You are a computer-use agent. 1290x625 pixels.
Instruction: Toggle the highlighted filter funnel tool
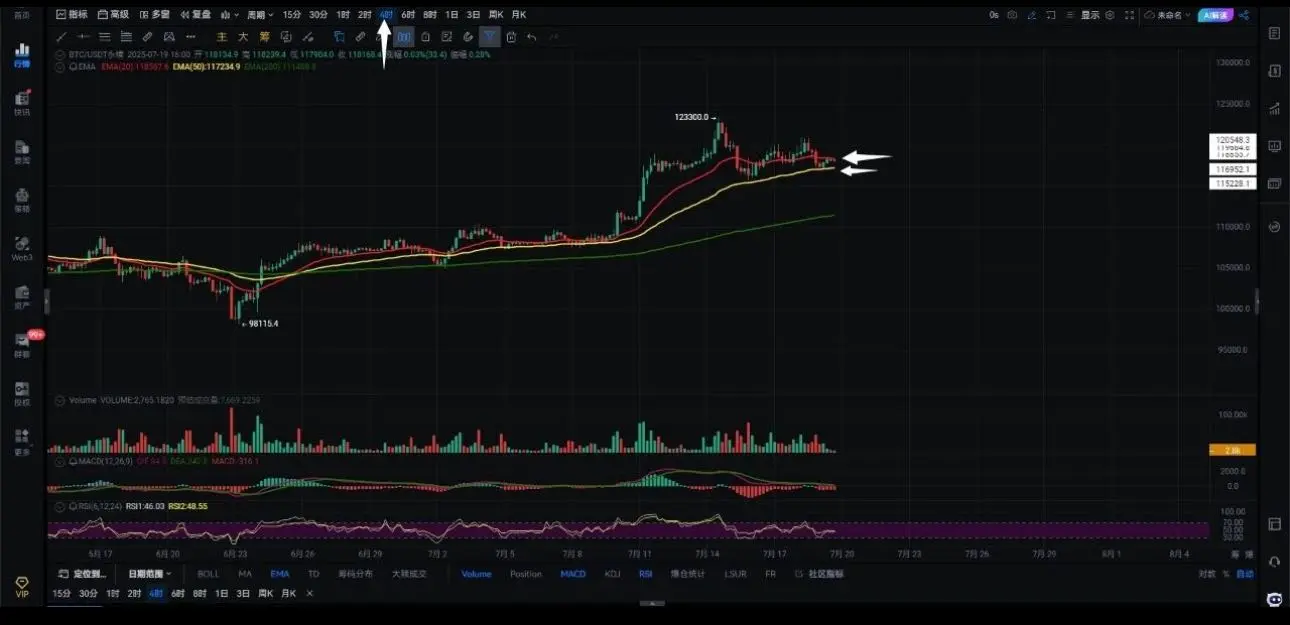489,37
